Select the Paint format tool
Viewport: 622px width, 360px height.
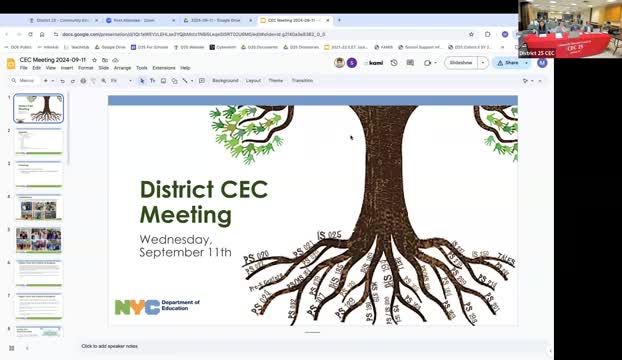(93, 81)
